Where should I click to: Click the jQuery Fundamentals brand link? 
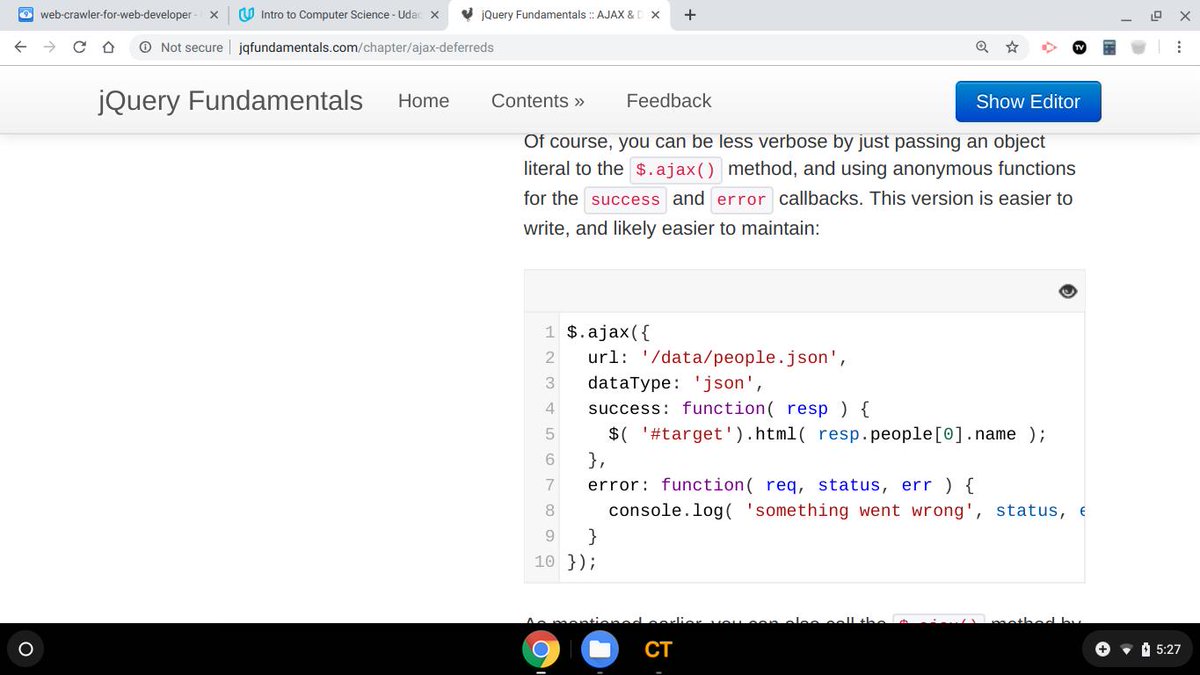(231, 101)
